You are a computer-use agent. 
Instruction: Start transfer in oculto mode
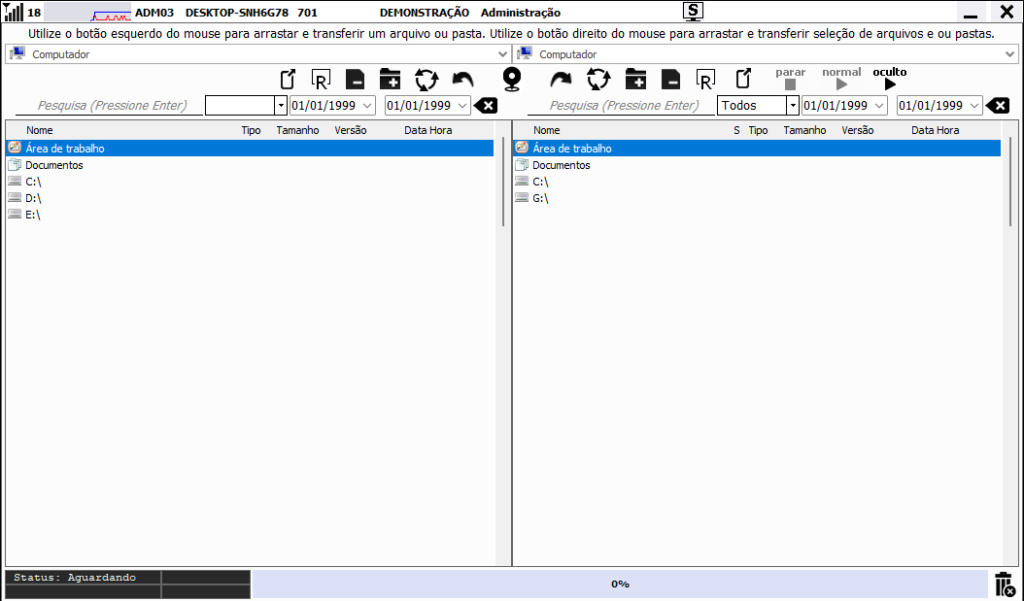point(889,78)
